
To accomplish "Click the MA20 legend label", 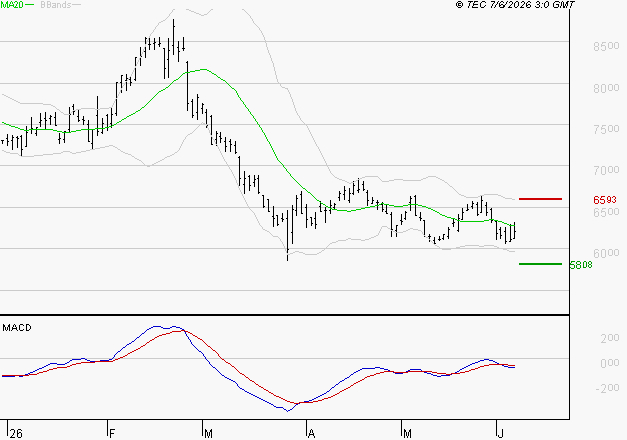I will pyautogui.click(x=11, y=5).
